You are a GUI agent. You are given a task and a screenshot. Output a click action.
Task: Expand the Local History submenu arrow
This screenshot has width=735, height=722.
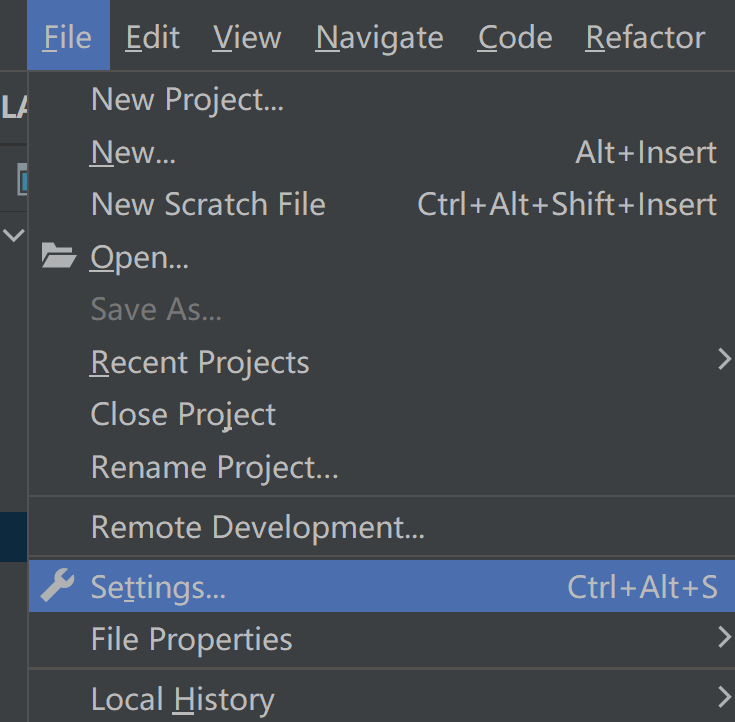[x=725, y=697]
